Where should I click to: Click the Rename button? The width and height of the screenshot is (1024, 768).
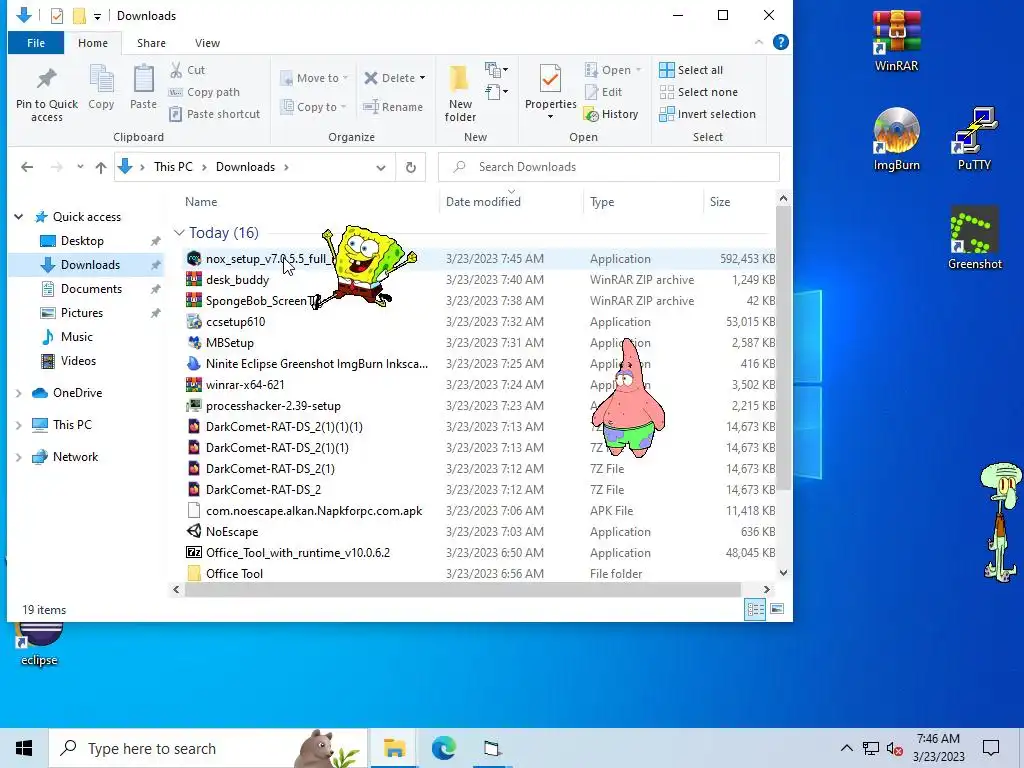click(x=393, y=106)
